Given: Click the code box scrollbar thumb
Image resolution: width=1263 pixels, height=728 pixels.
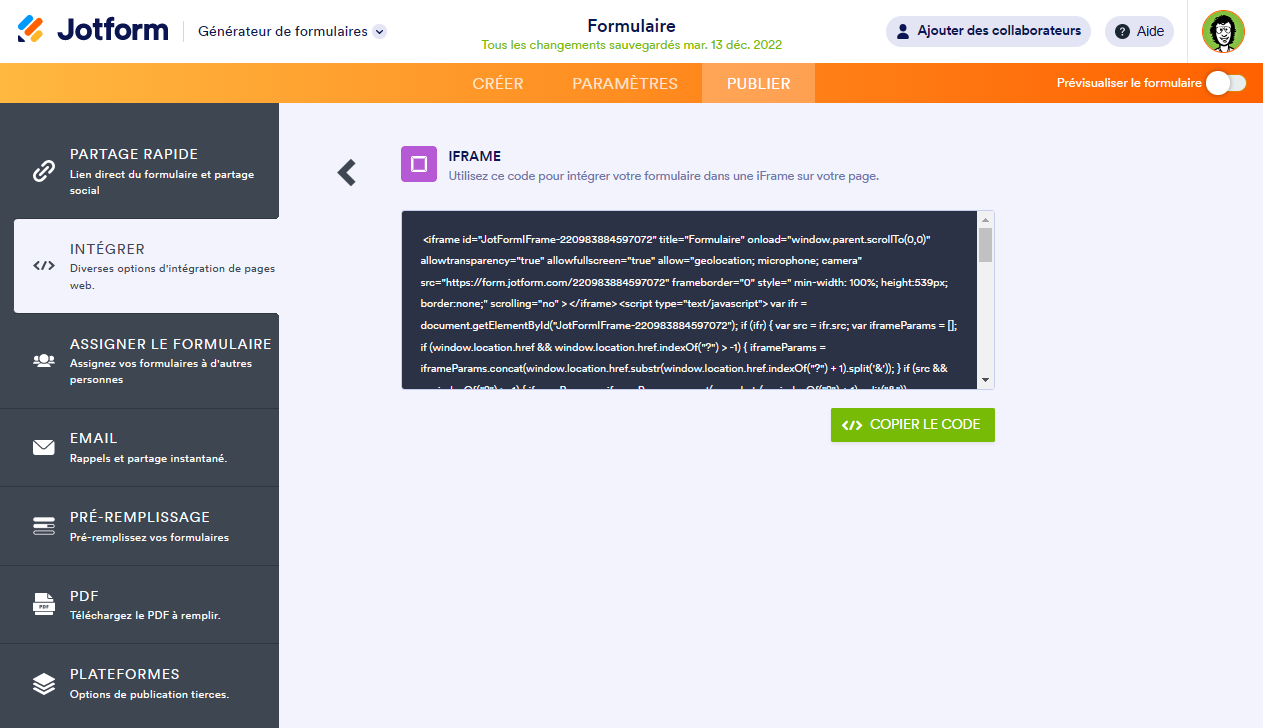Looking at the screenshot, I should coord(985,245).
